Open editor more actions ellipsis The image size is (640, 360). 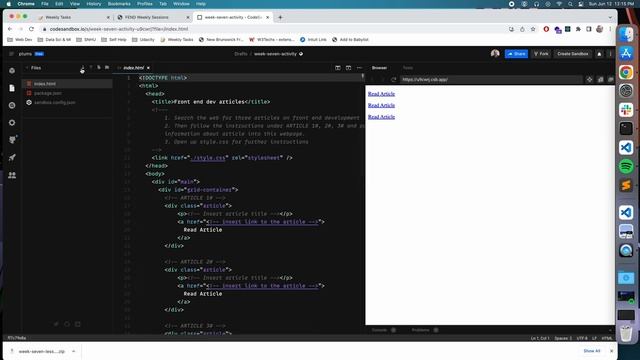(x=359, y=68)
